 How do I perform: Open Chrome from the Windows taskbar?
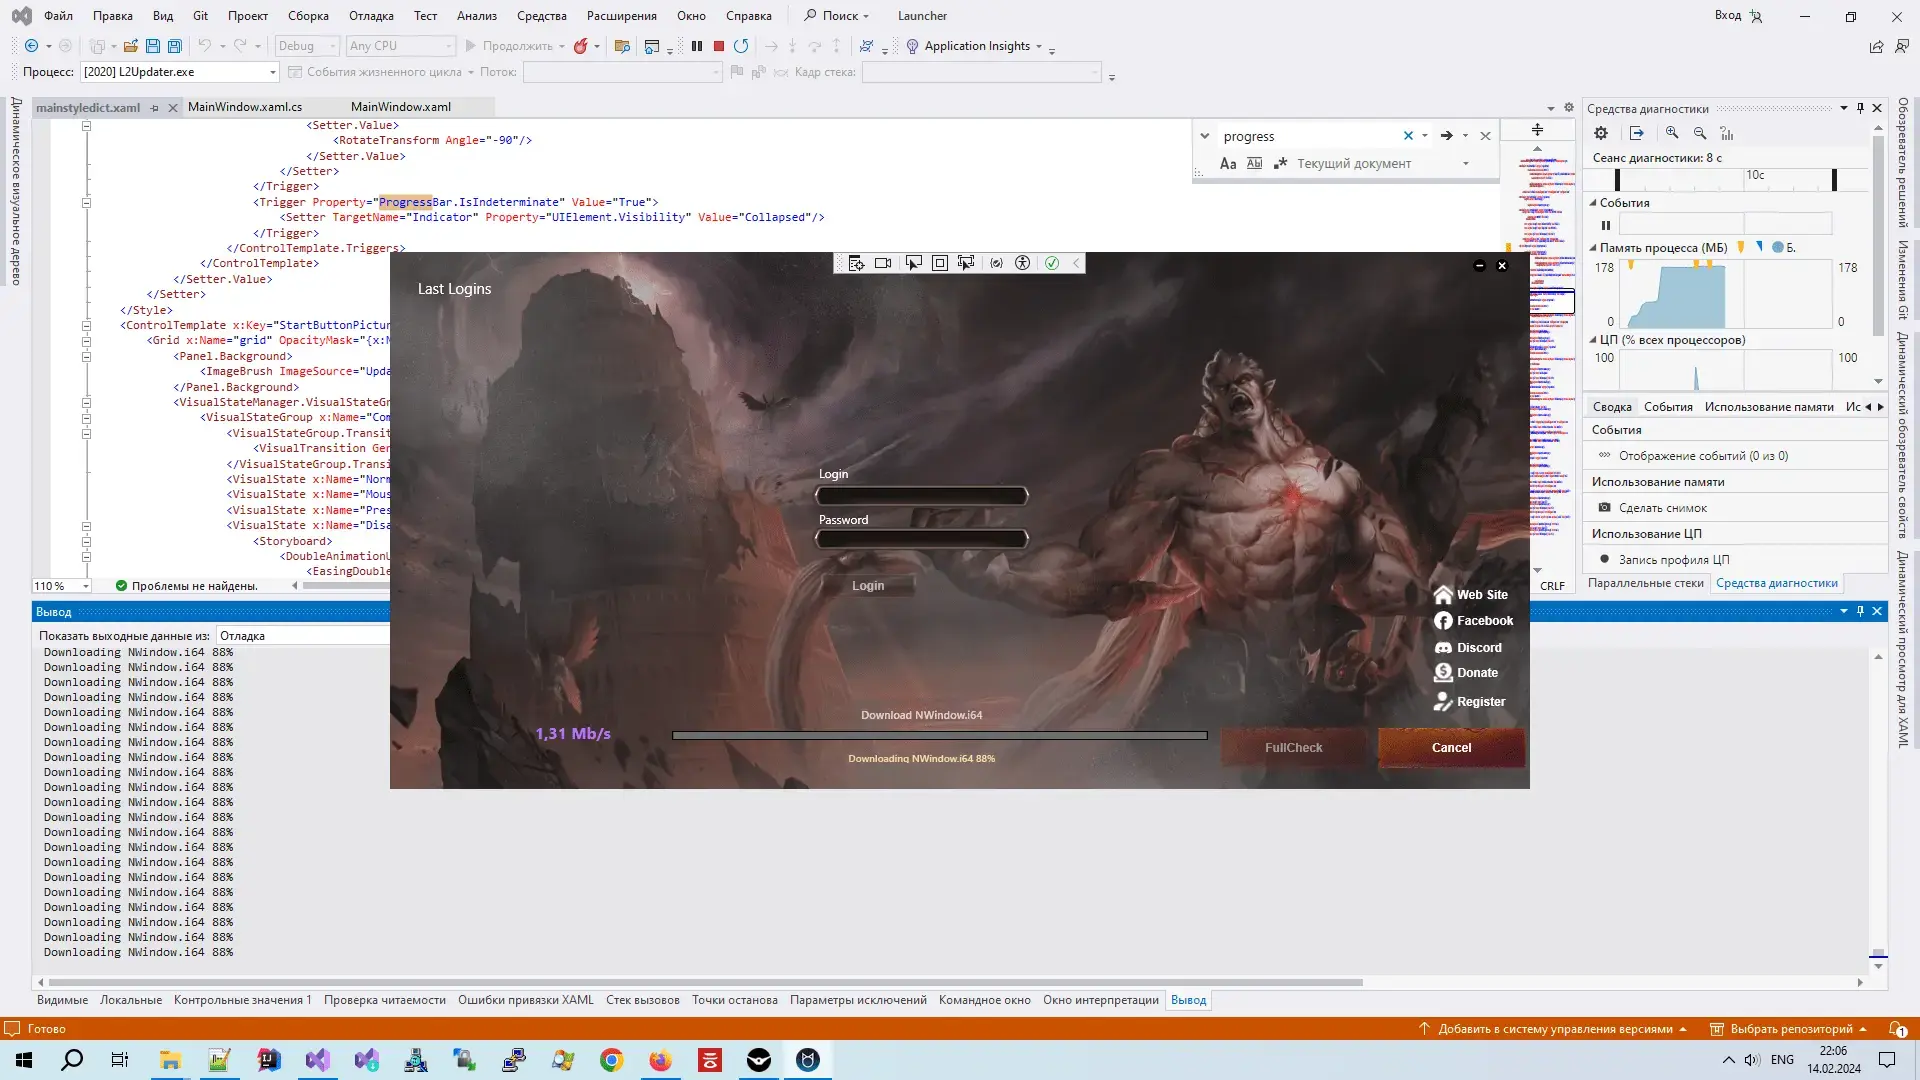point(611,1060)
